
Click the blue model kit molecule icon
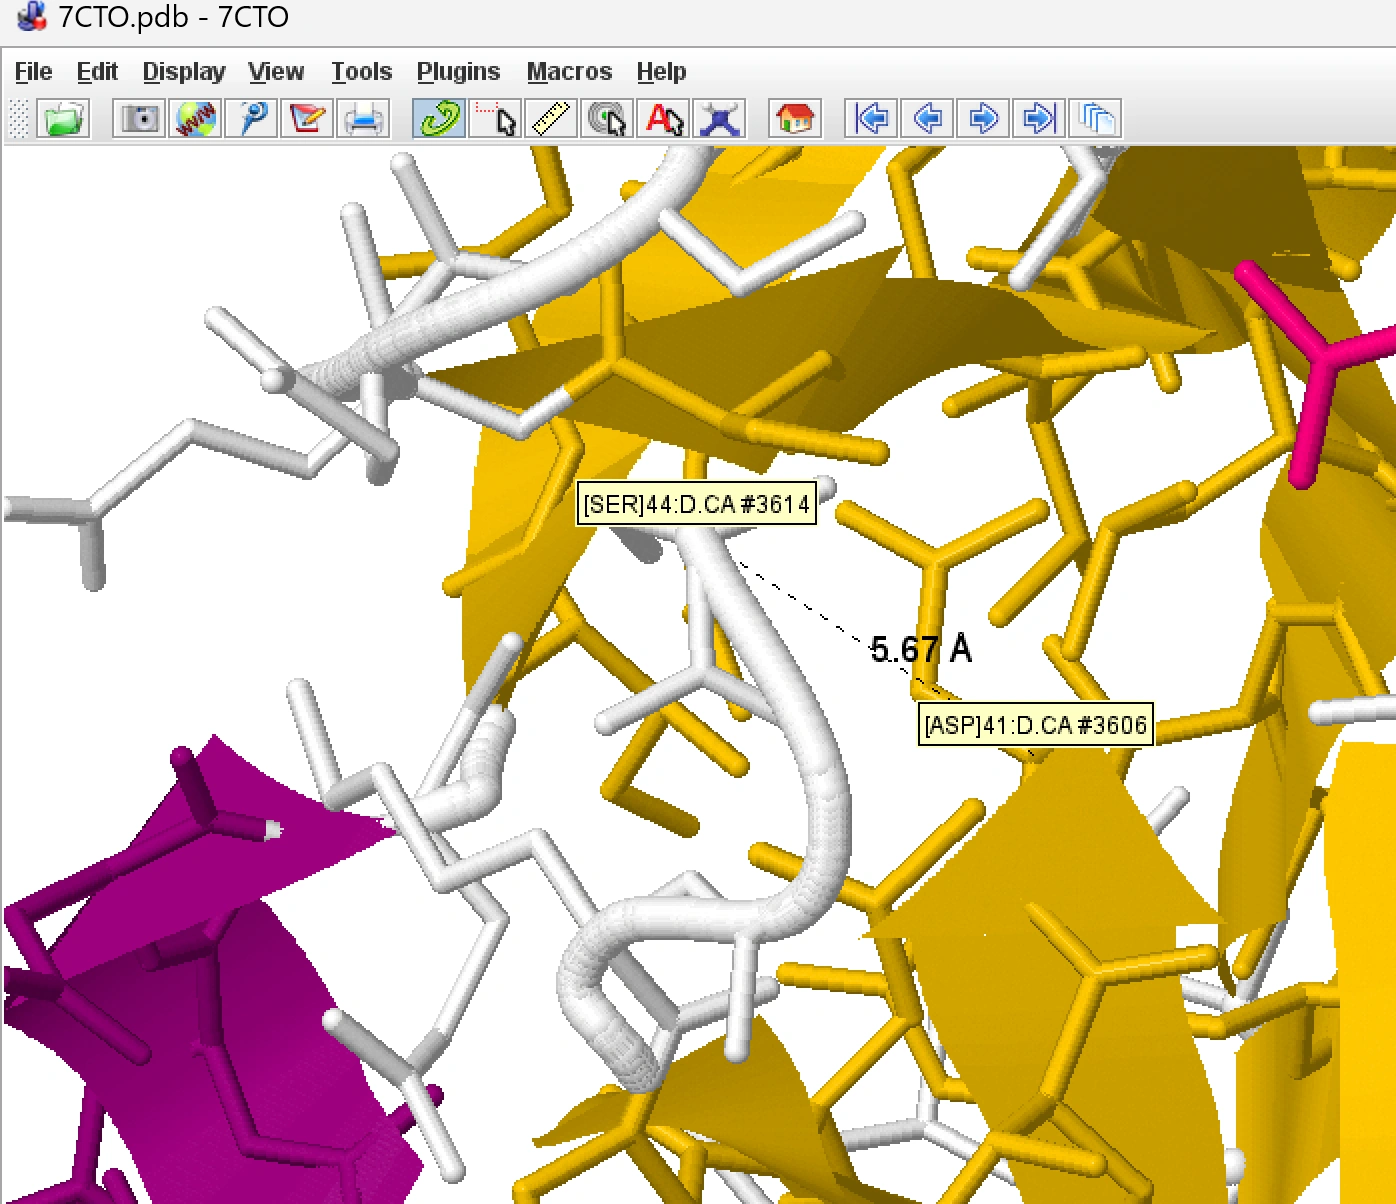[x=720, y=119]
